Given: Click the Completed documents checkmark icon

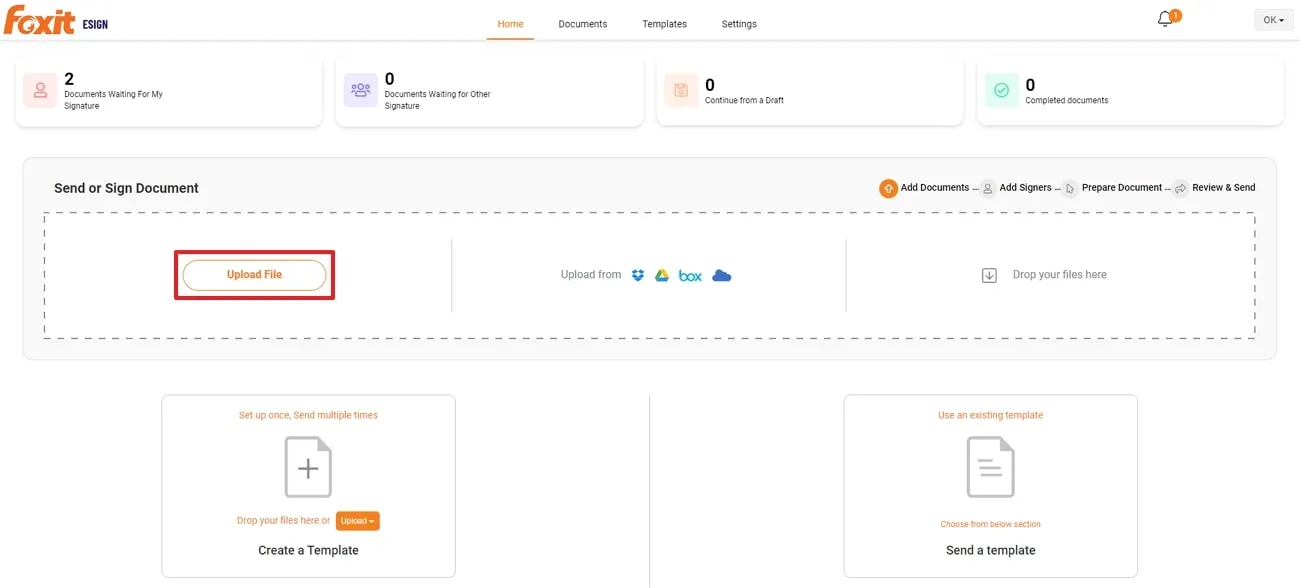Looking at the screenshot, I should pyautogui.click(x=1001, y=90).
